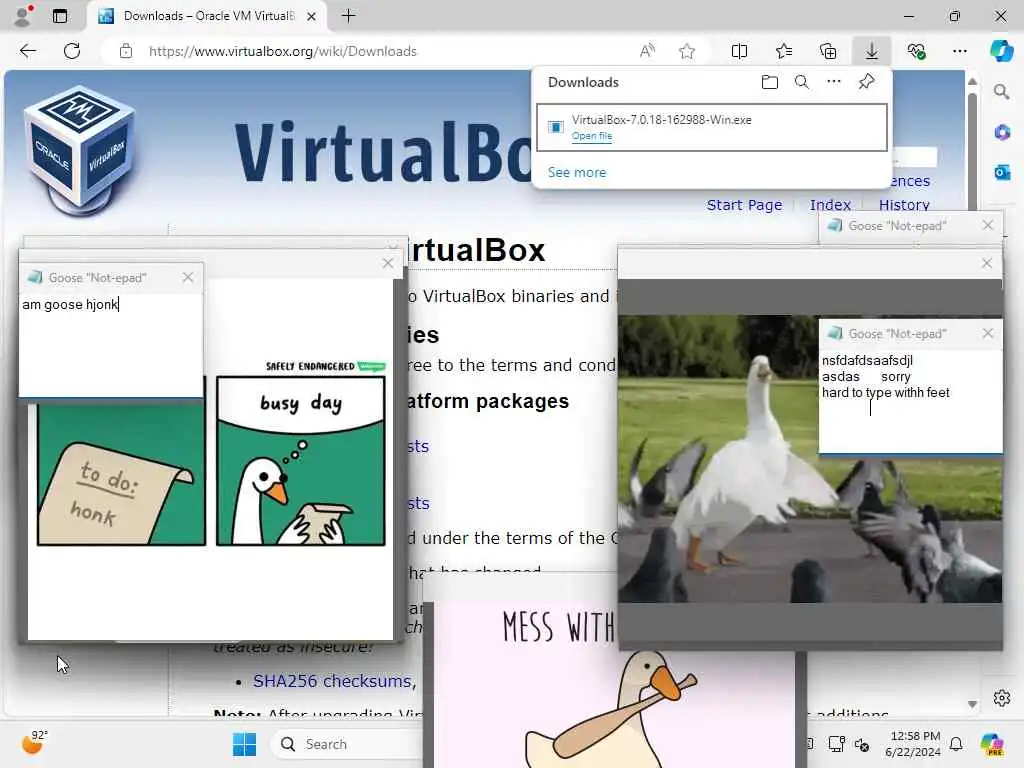Open Microsoft 365 sidebar icon
1024x768 pixels.
[x=1002, y=133]
